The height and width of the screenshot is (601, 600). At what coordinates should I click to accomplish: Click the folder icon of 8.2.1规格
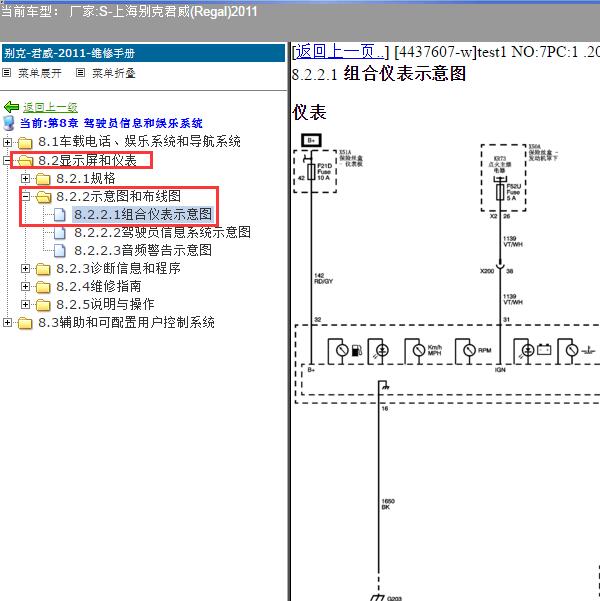(x=43, y=179)
